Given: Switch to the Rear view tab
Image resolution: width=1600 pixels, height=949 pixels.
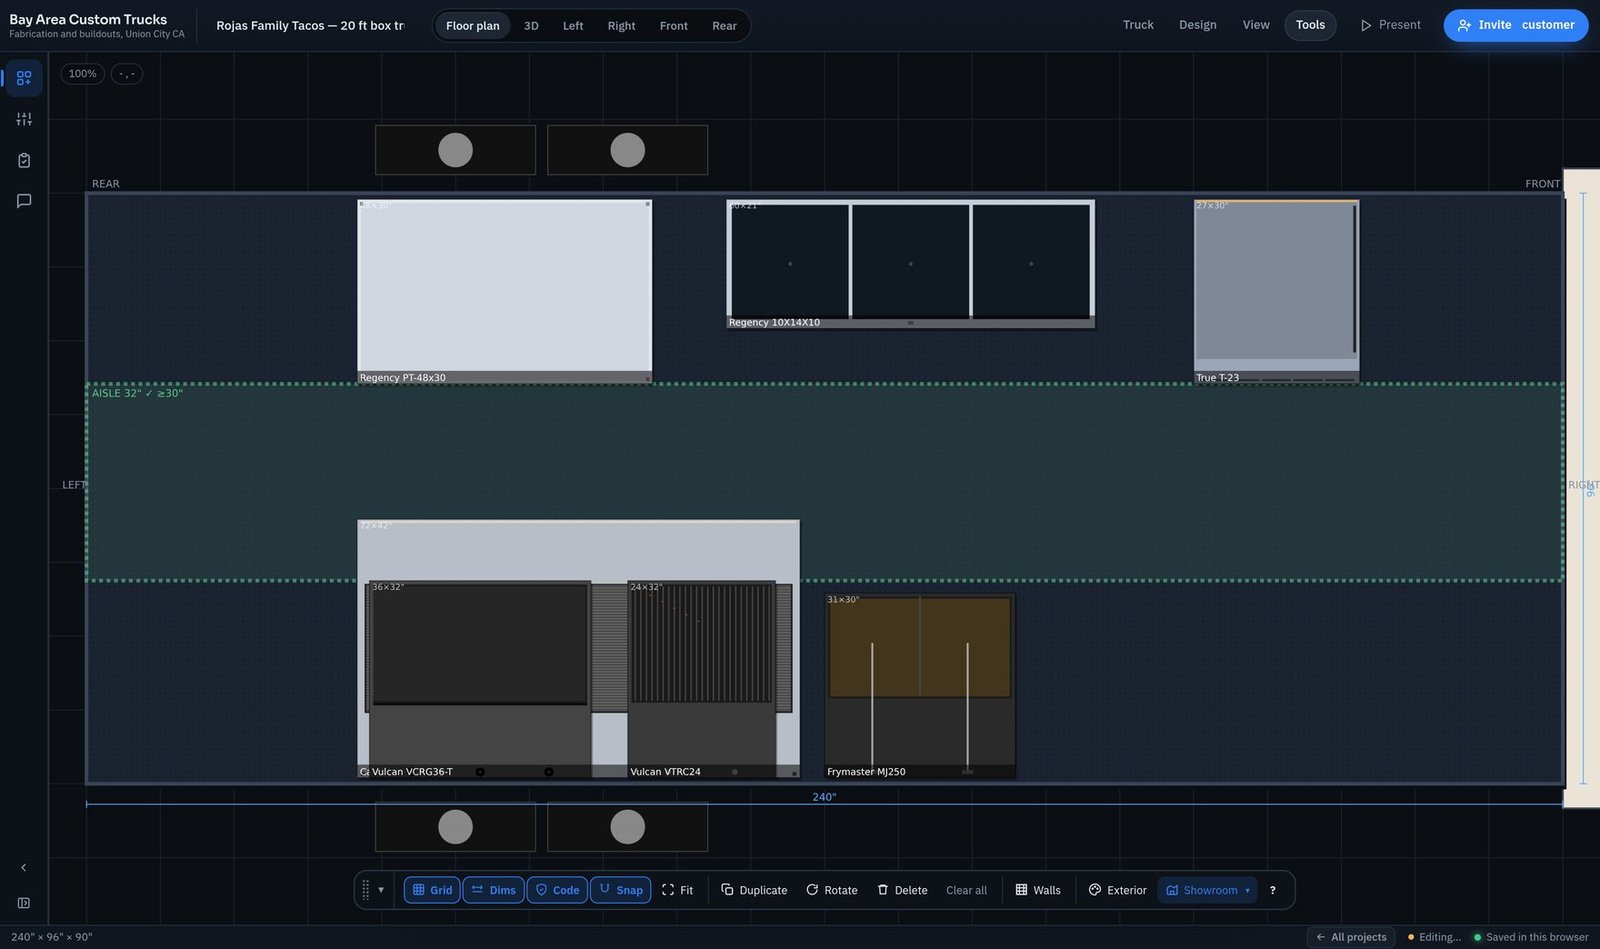Looking at the screenshot, I should 724,26.
